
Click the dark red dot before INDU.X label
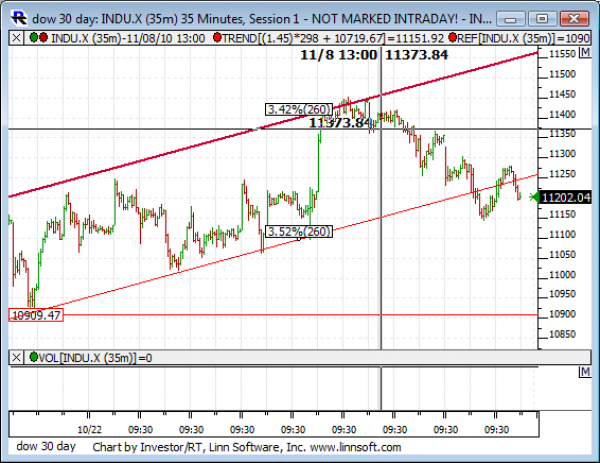pyautogui.click(x=43, y=37)
